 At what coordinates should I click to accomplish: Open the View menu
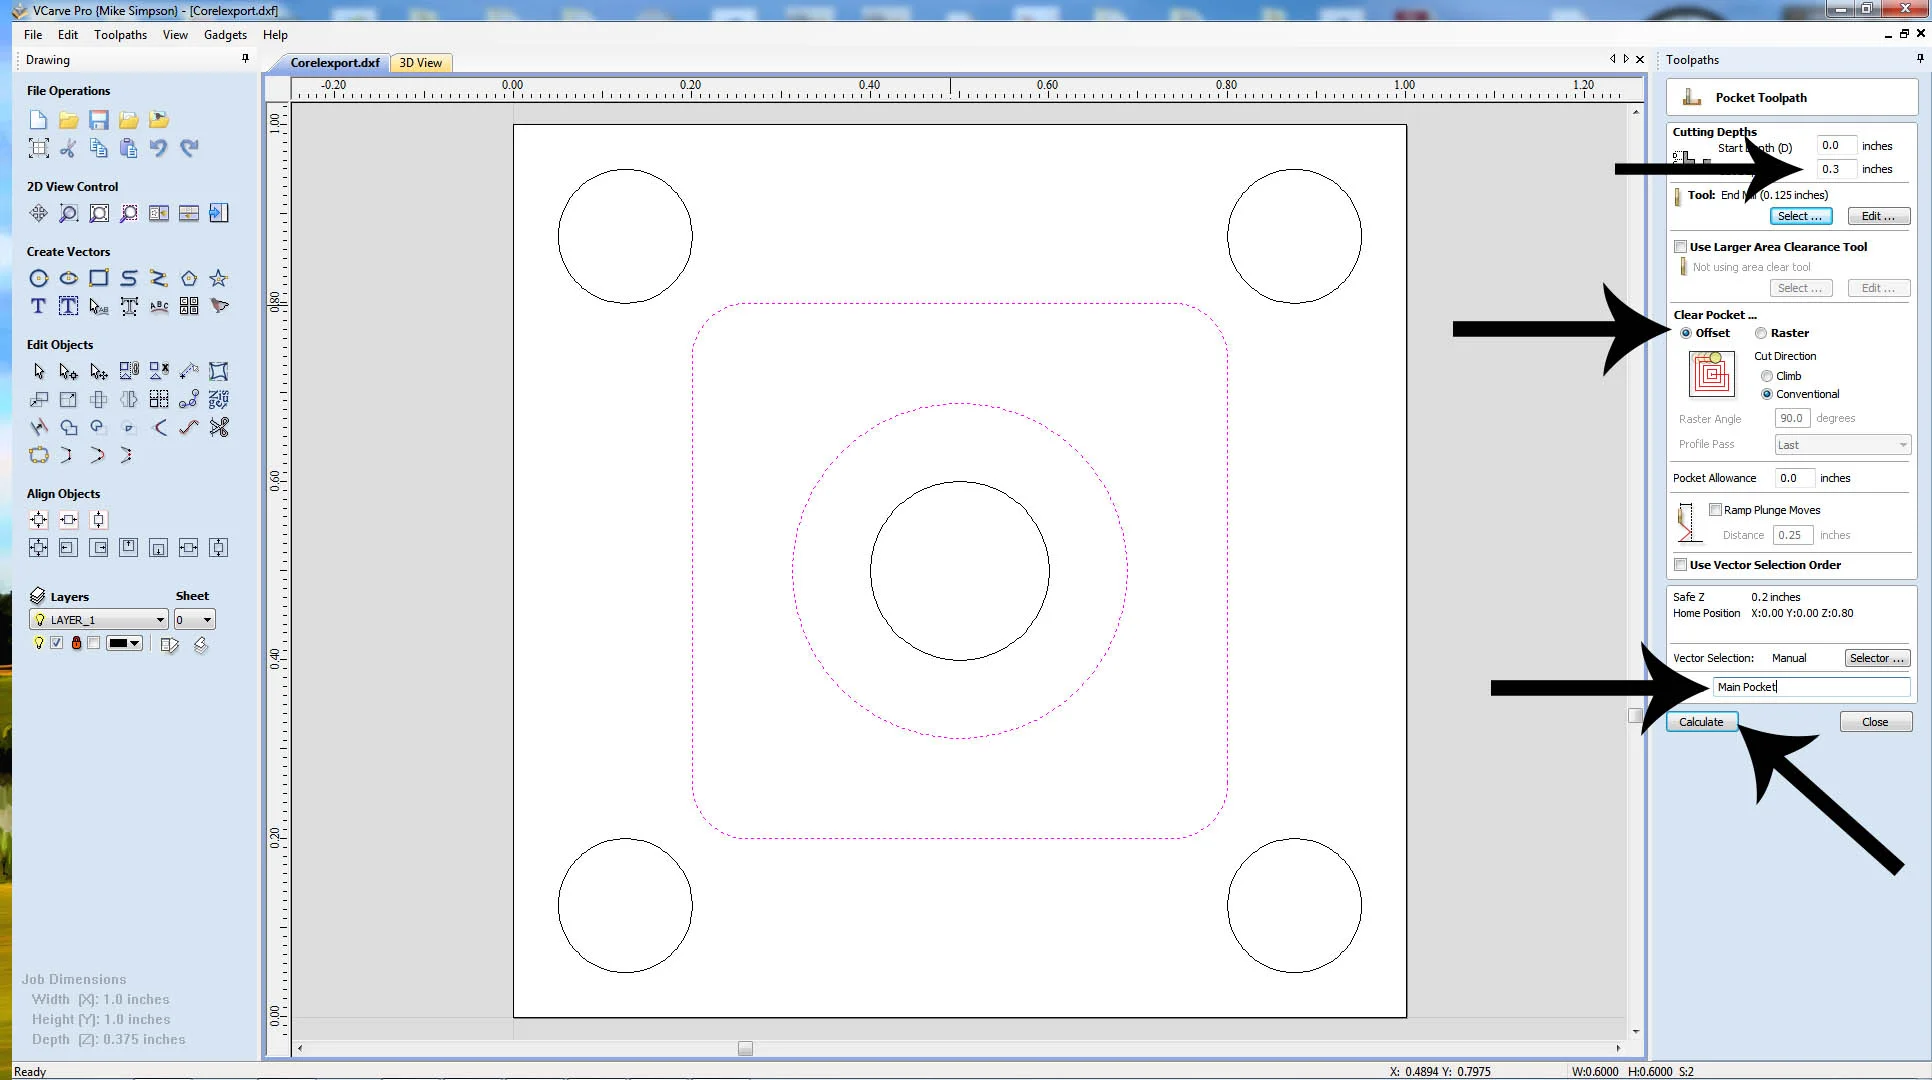pos(175,35)
